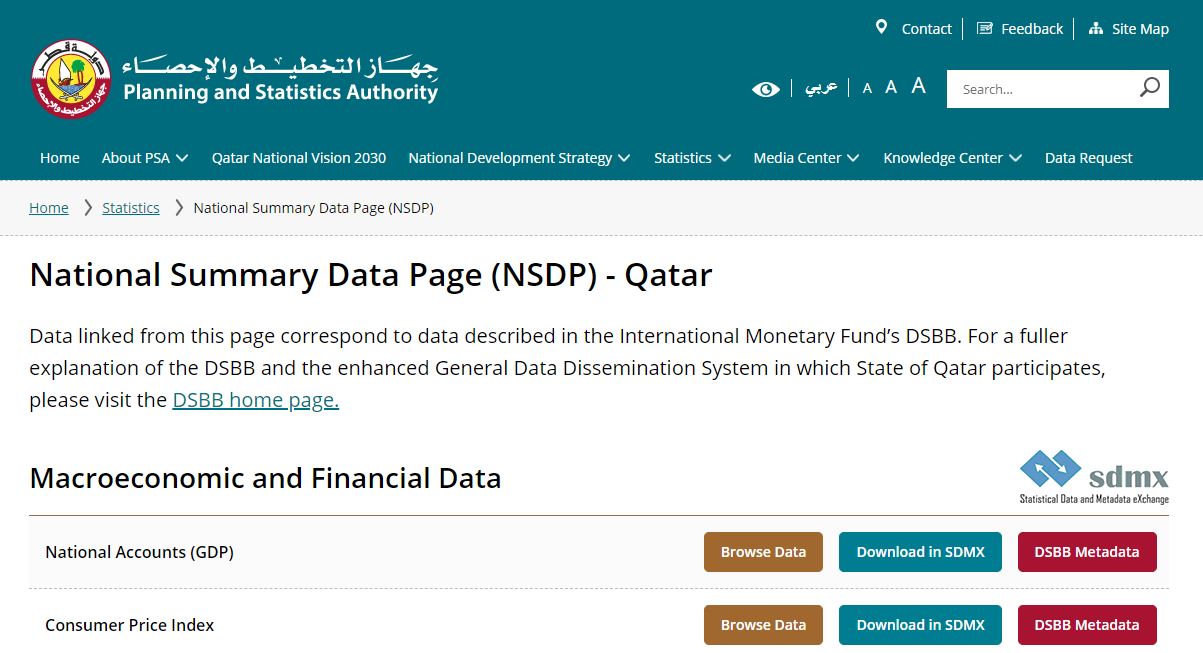
Task: Click the Feedback form icon
Action: pos(985,28)
